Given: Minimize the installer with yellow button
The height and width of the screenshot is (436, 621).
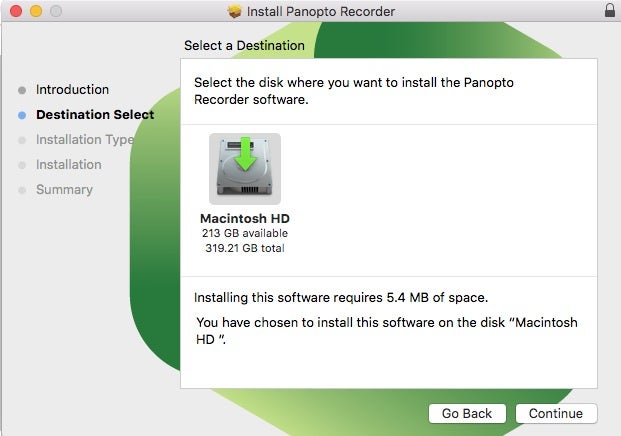Looking at the screenshot, I should 36,11.
